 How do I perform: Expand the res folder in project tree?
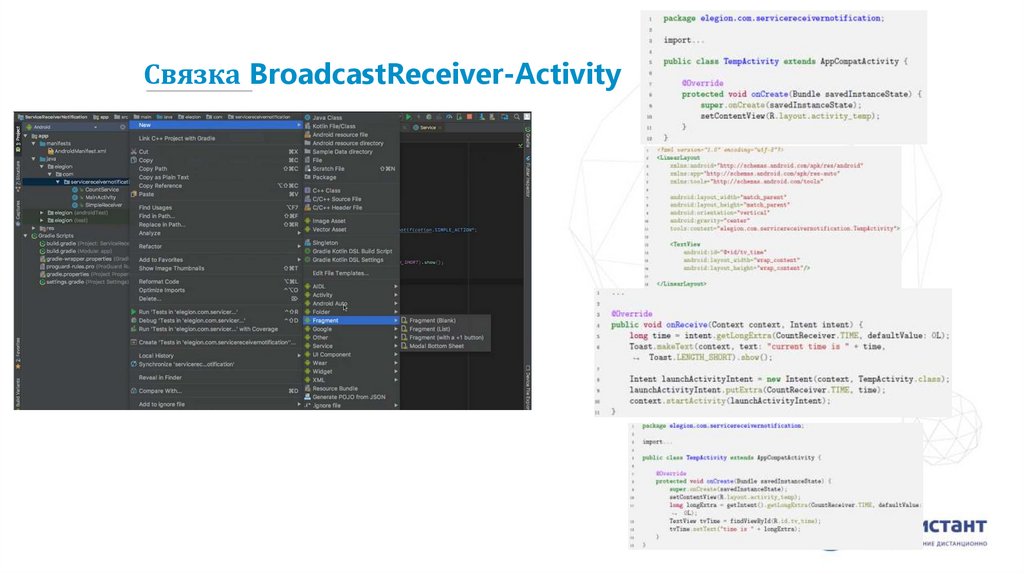[x=33, y=227]
